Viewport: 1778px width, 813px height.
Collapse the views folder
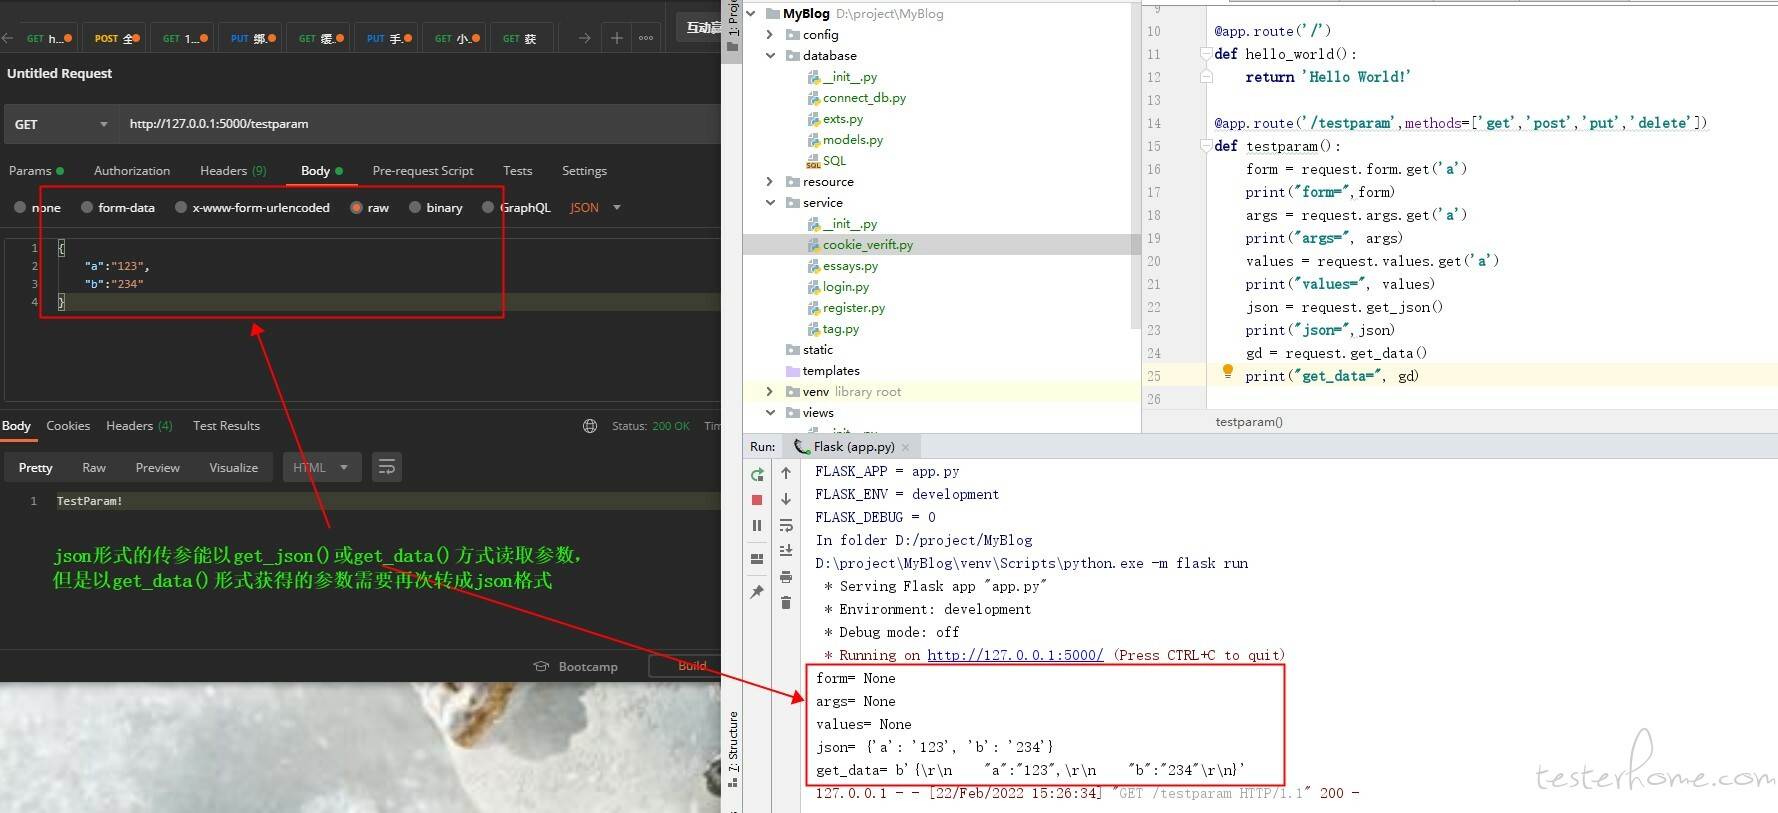[770, 413]
